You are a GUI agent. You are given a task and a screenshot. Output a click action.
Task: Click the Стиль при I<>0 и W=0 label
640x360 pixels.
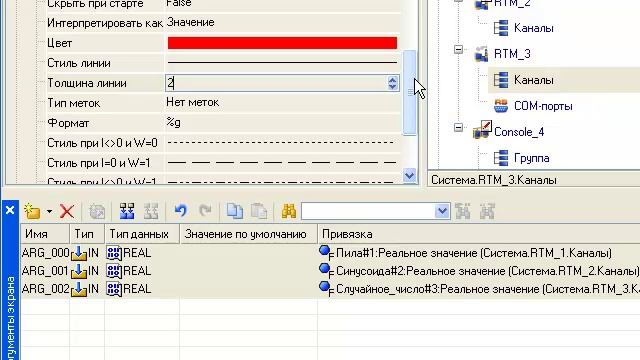click(102, 143)
